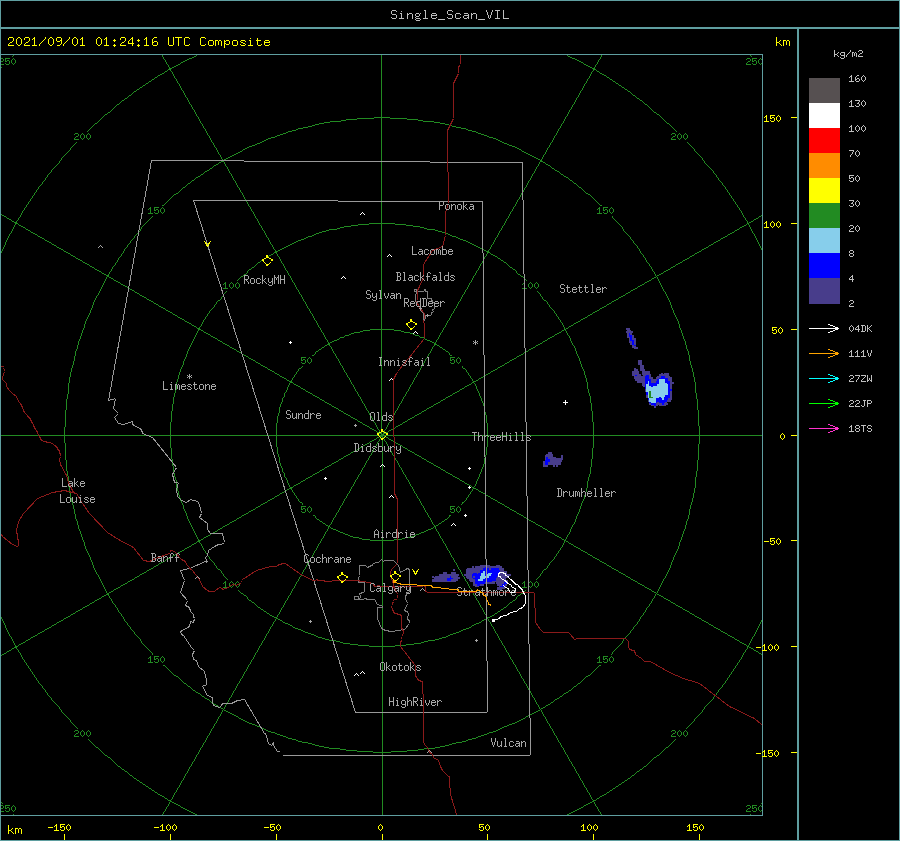Click the white 130 kg/m2 color swatch
Viewport: 900px width, 841px height.
click(x=824, y=115)
